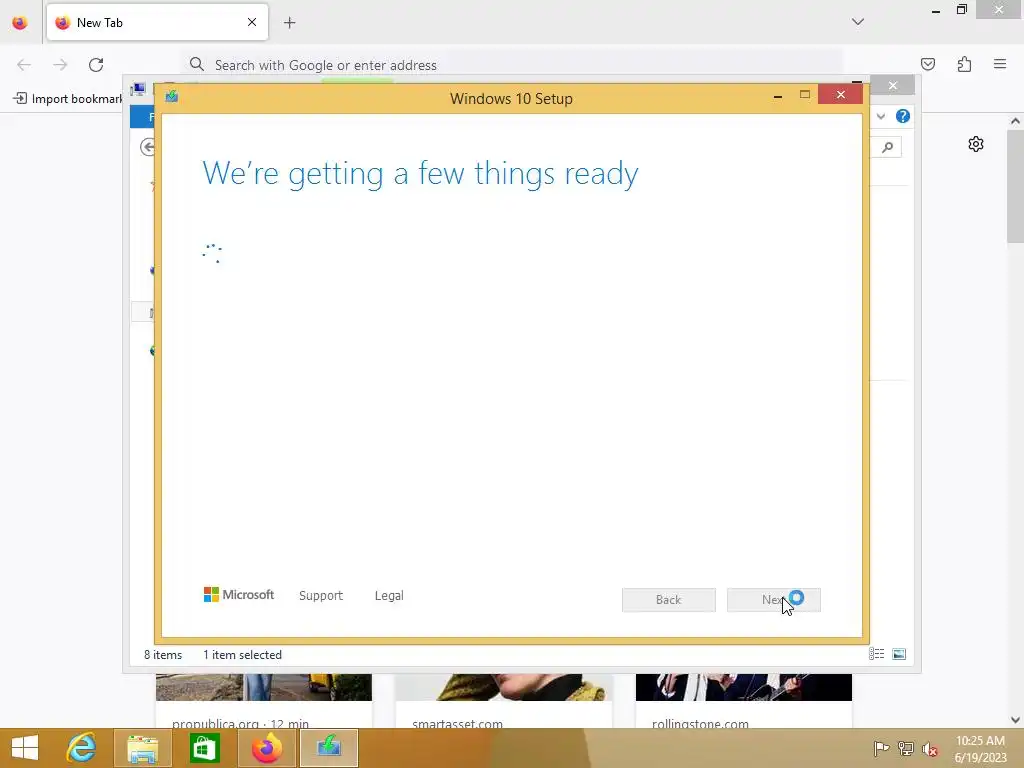Close the Windows 10 Setup window

click(x=840, y=95)
